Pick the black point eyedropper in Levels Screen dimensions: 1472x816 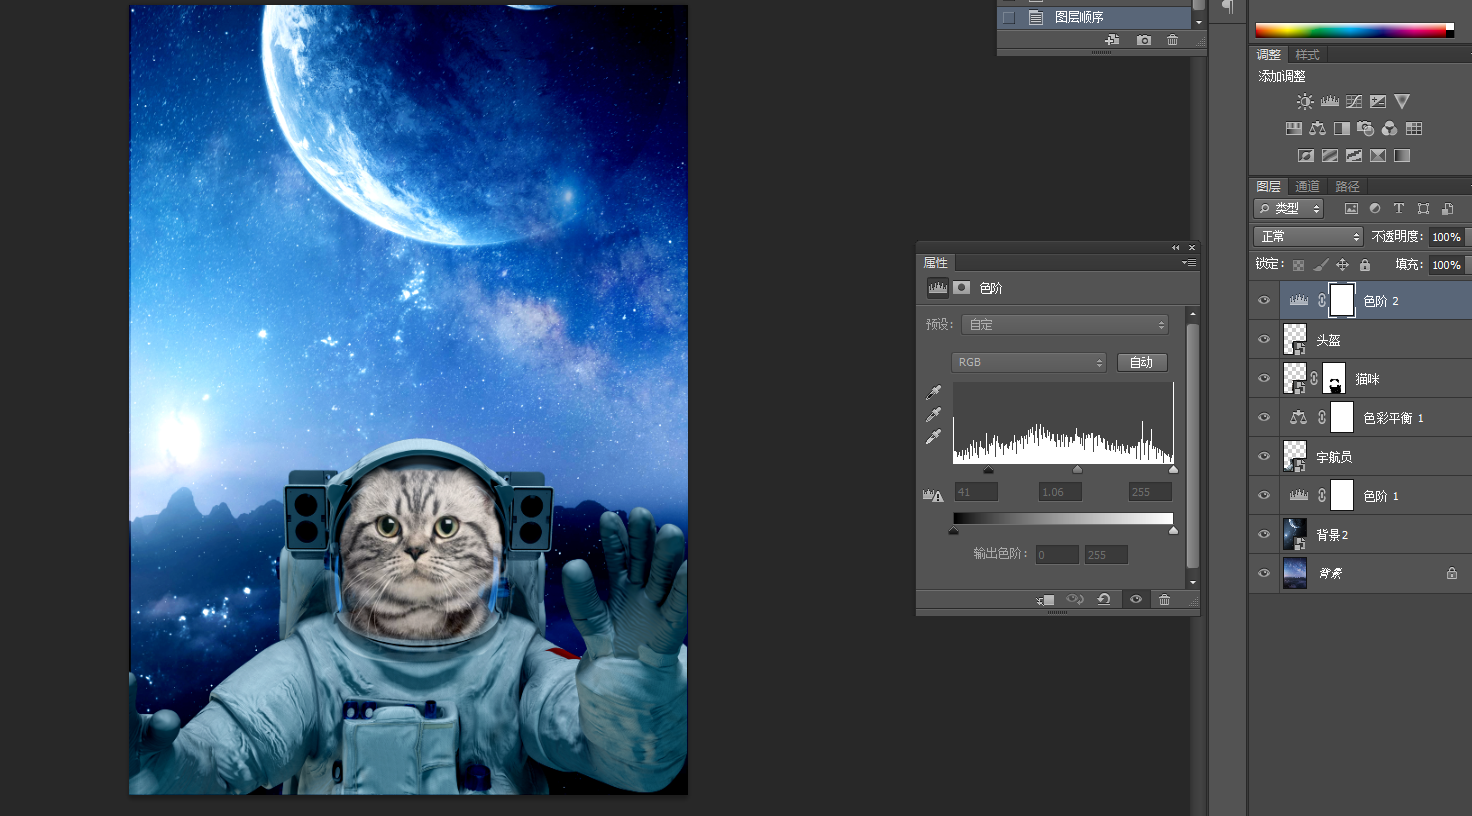click(933, 392)
